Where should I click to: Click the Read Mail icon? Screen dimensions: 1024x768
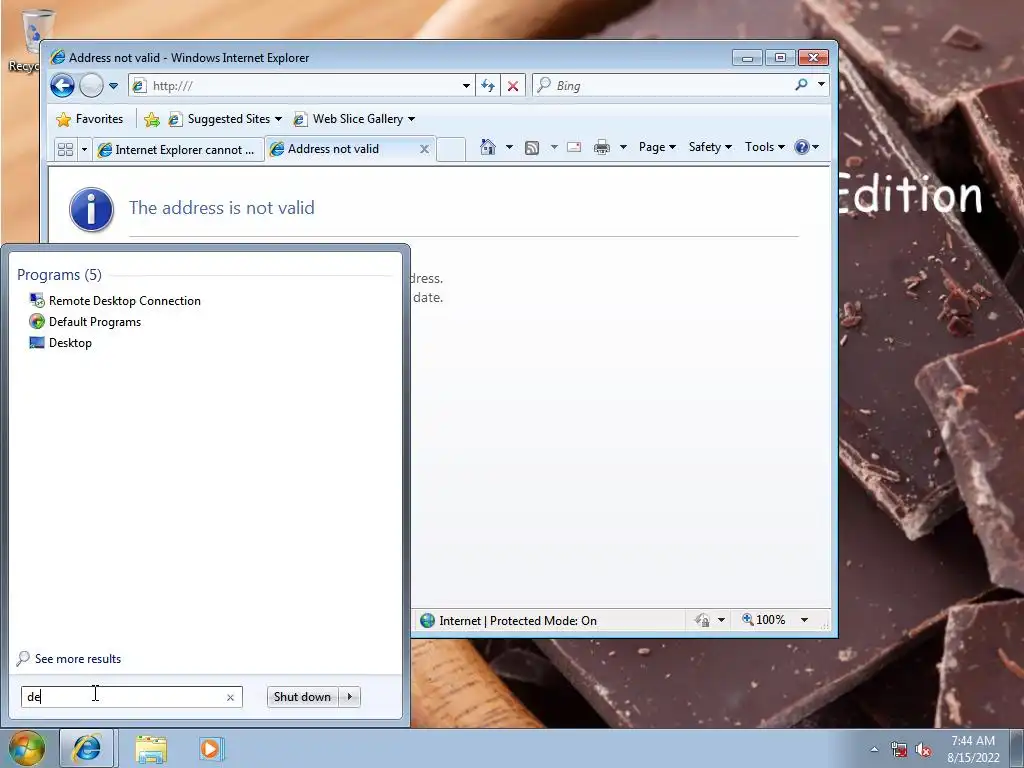pos(574,147)
